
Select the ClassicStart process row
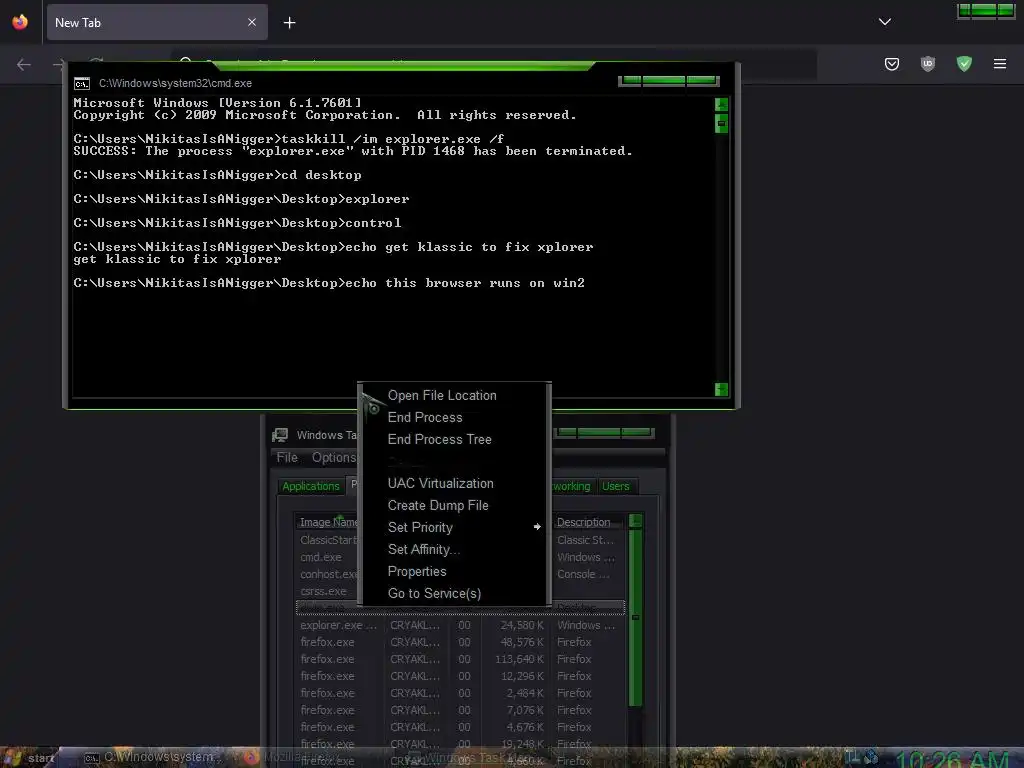[328, 540]
